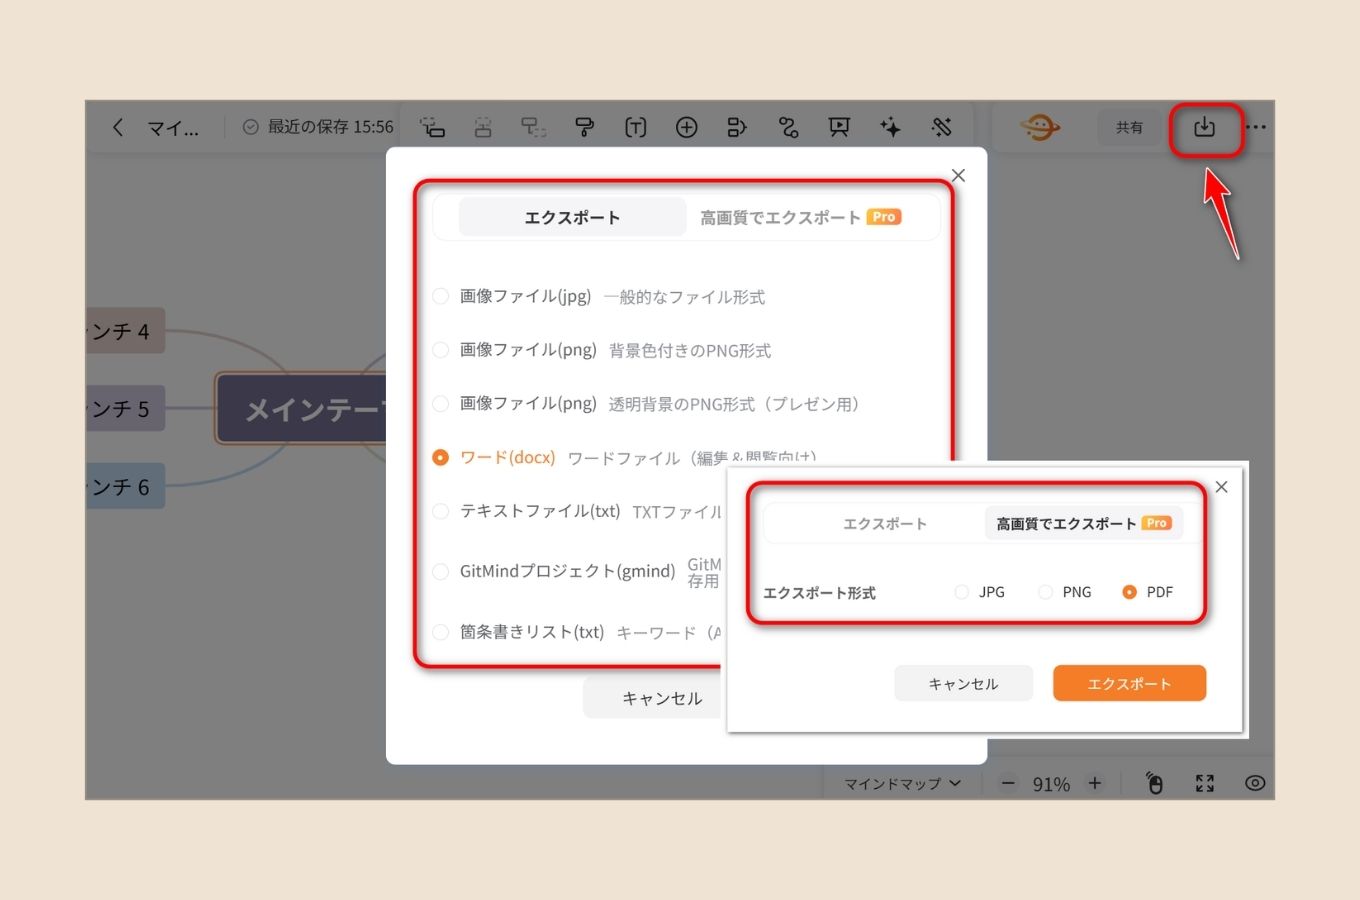Click the insert subtopic icon in the toolbar
1360x900 pixels.
point(432,127)
